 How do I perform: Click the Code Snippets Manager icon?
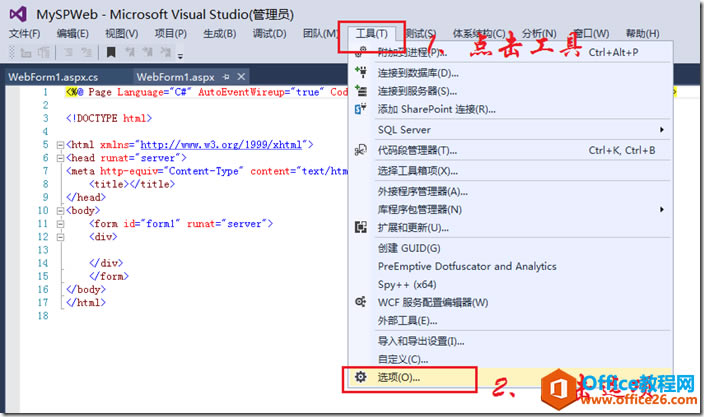(x=361, y=150)
